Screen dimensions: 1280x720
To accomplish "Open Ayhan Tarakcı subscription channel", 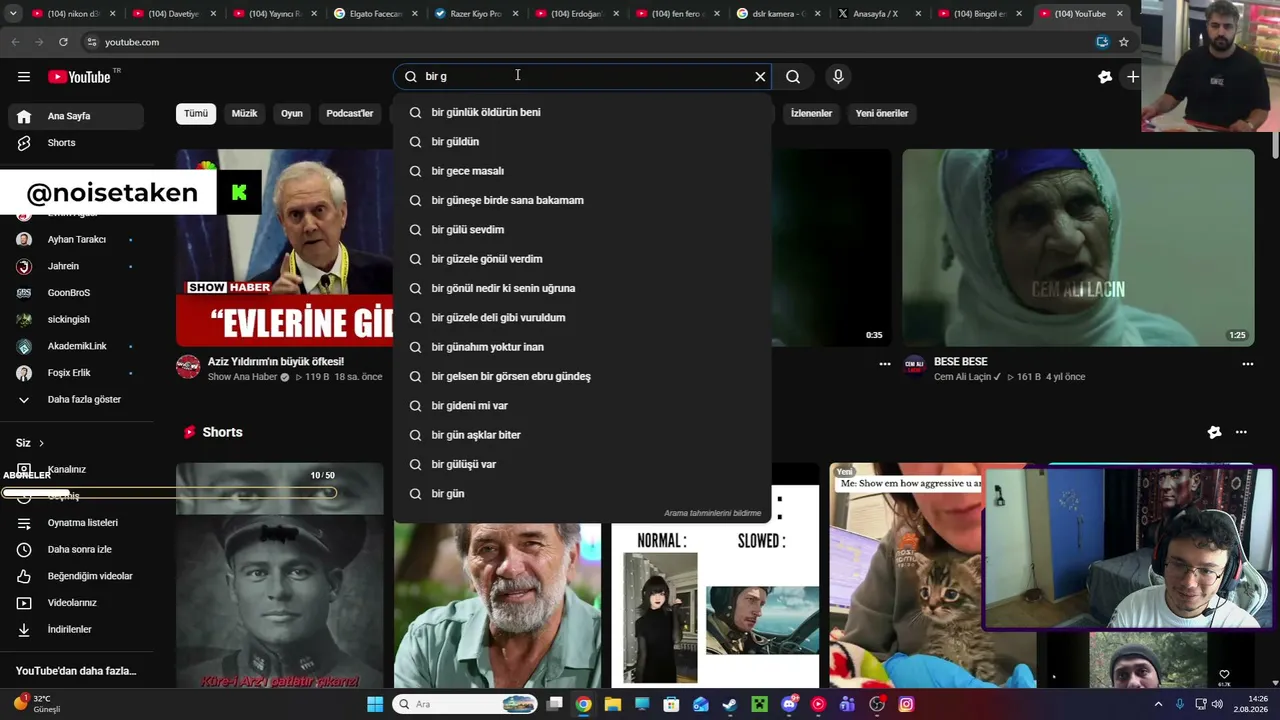I will pyautogui.click(x=75, y=240).
